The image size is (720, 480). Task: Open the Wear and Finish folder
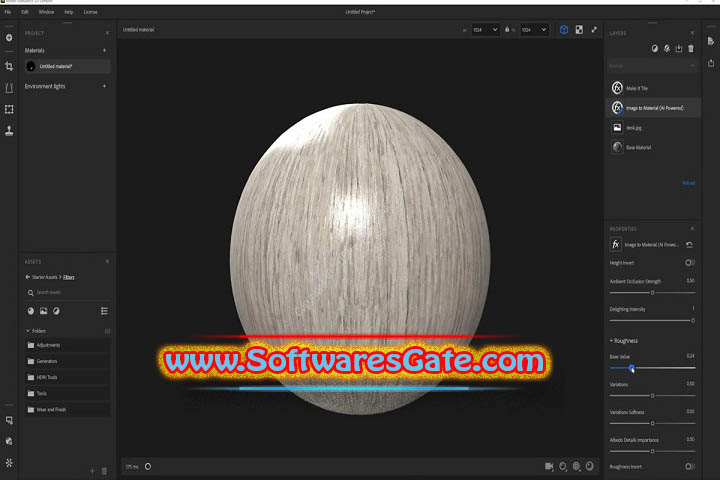pos(68,409)
